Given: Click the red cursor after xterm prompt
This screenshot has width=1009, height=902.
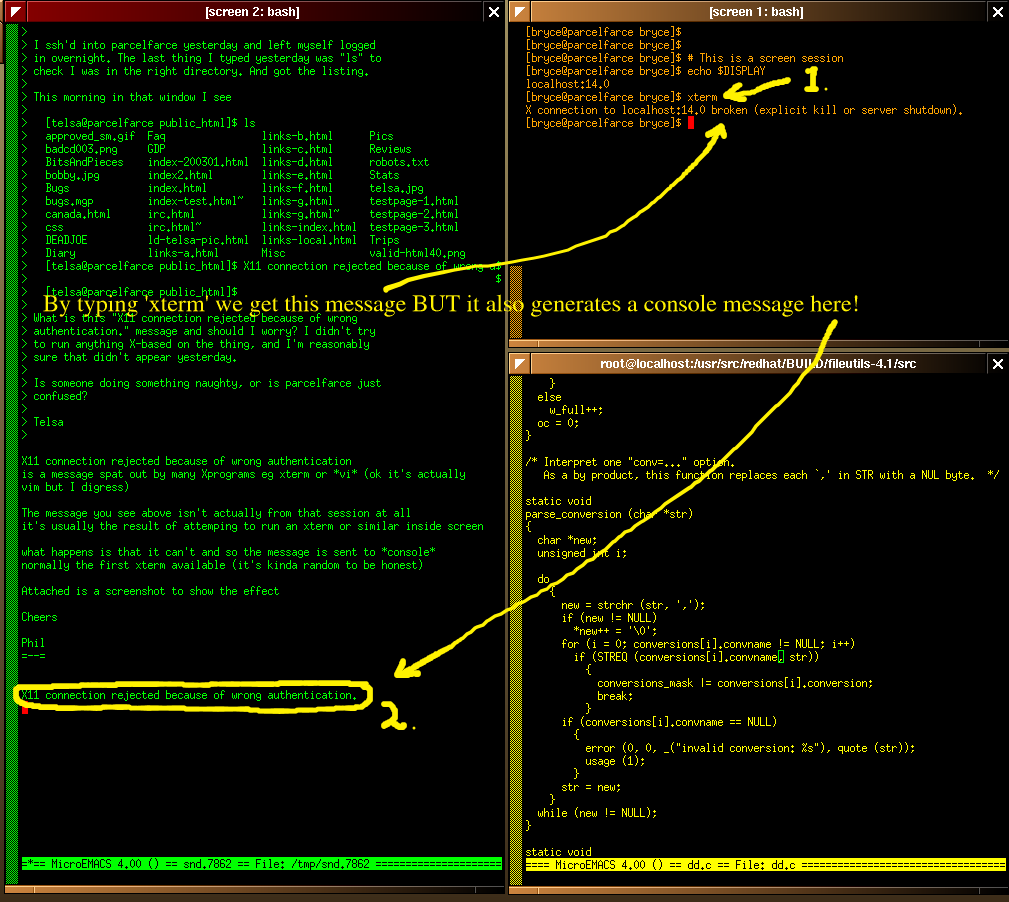Looking at the screenshot, I should point(690,123).
